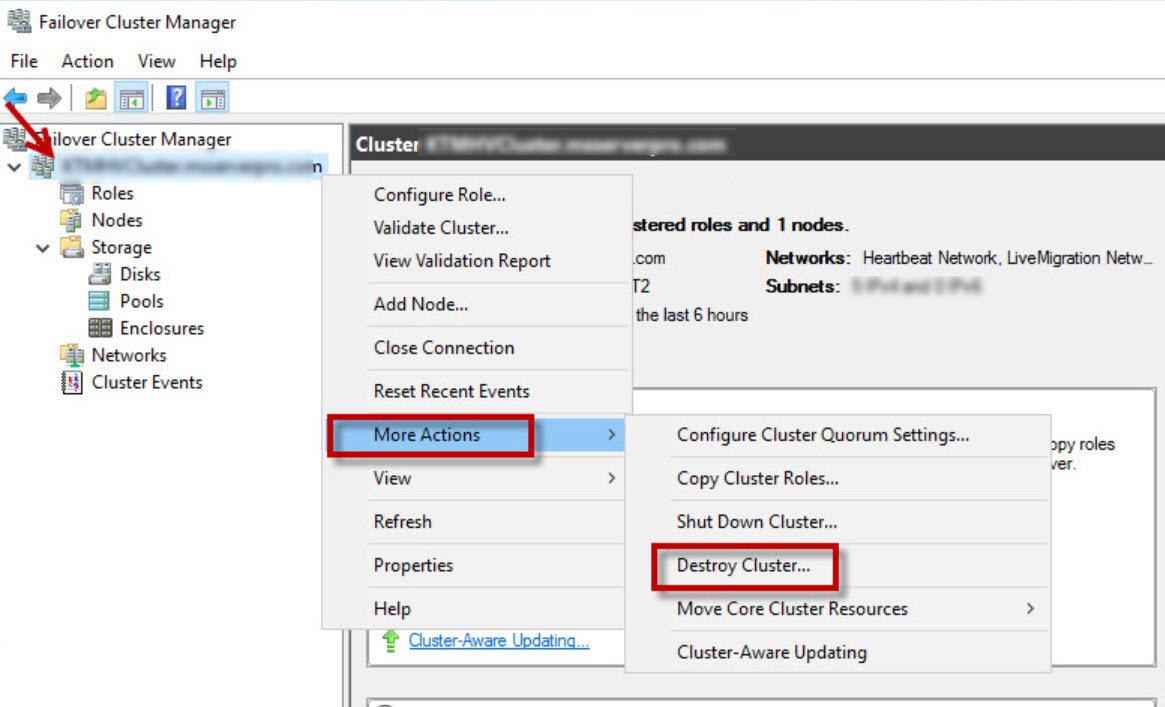Select Add Node... menu entry
The height and width of the screenshot is (707, 1165).
477,304
